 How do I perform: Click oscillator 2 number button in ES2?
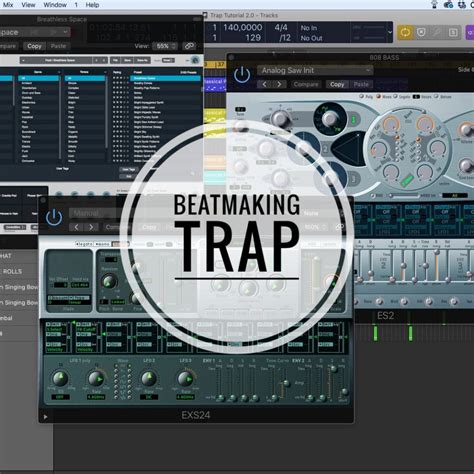pos(325,149)
